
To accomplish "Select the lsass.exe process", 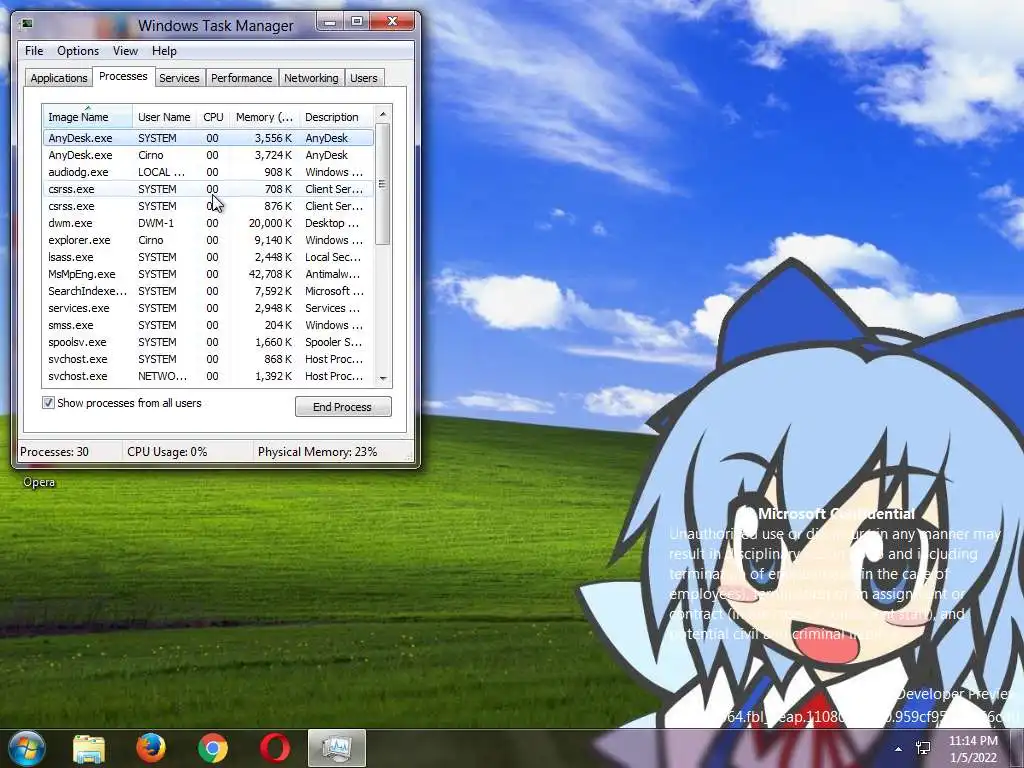I will click(208, 257).
